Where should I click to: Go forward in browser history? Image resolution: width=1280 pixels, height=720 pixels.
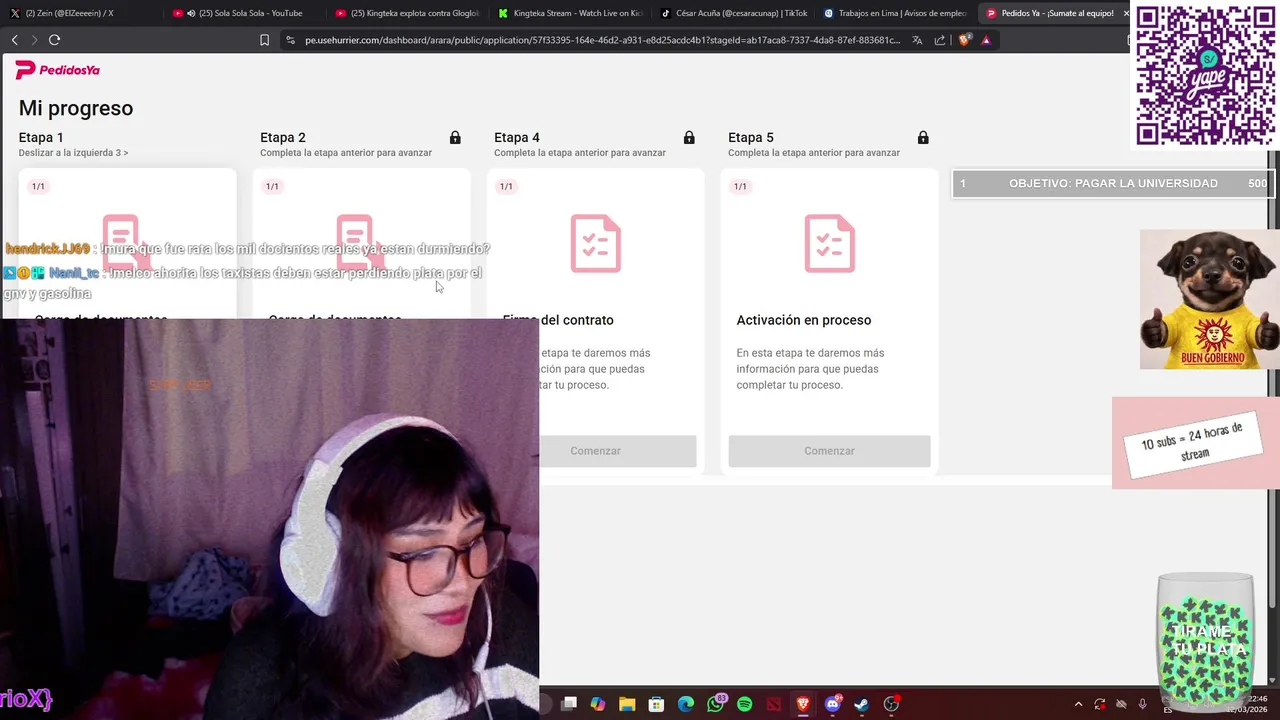tap(34, 40)
